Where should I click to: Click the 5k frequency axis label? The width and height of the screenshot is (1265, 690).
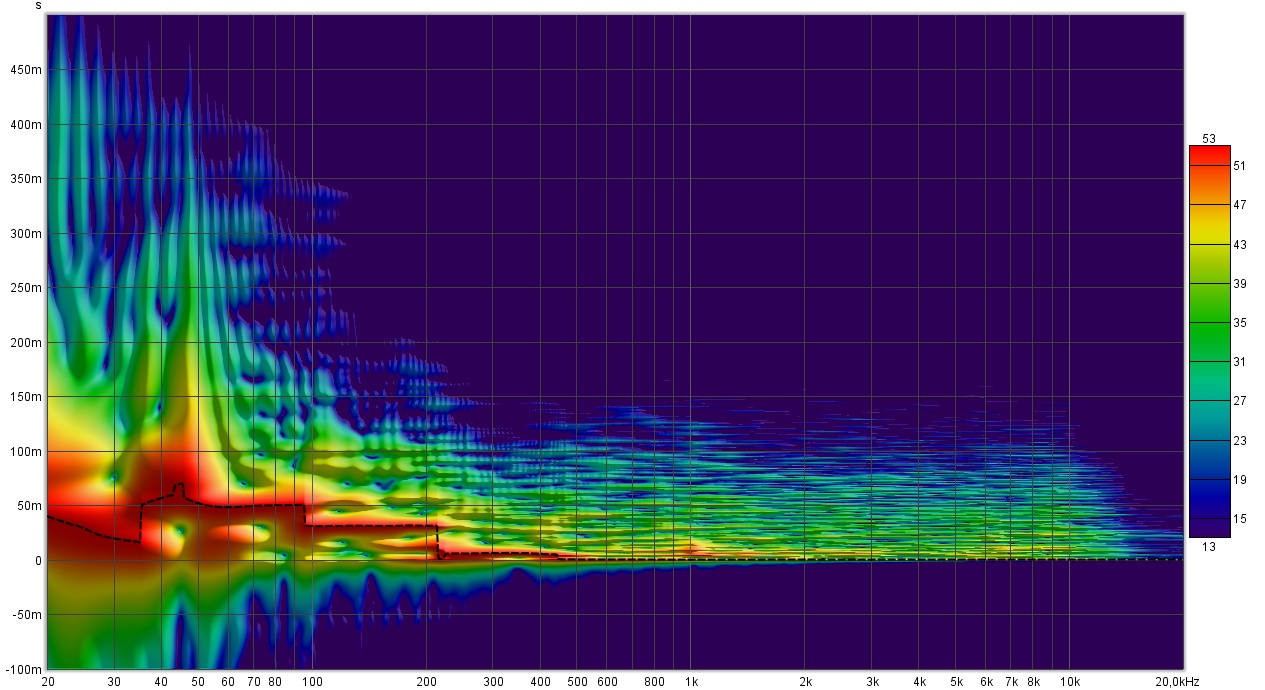point(956,682)
